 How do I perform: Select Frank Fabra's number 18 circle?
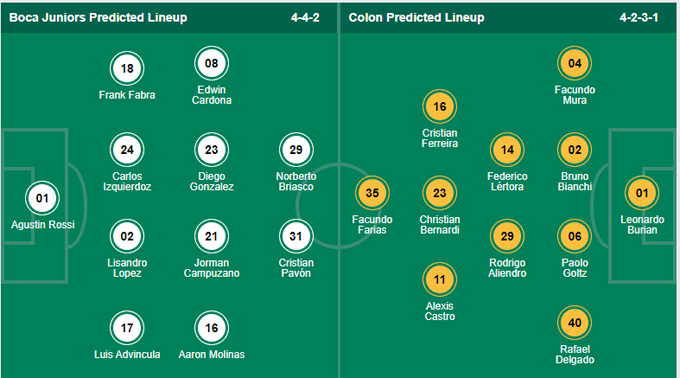point(127,68)
